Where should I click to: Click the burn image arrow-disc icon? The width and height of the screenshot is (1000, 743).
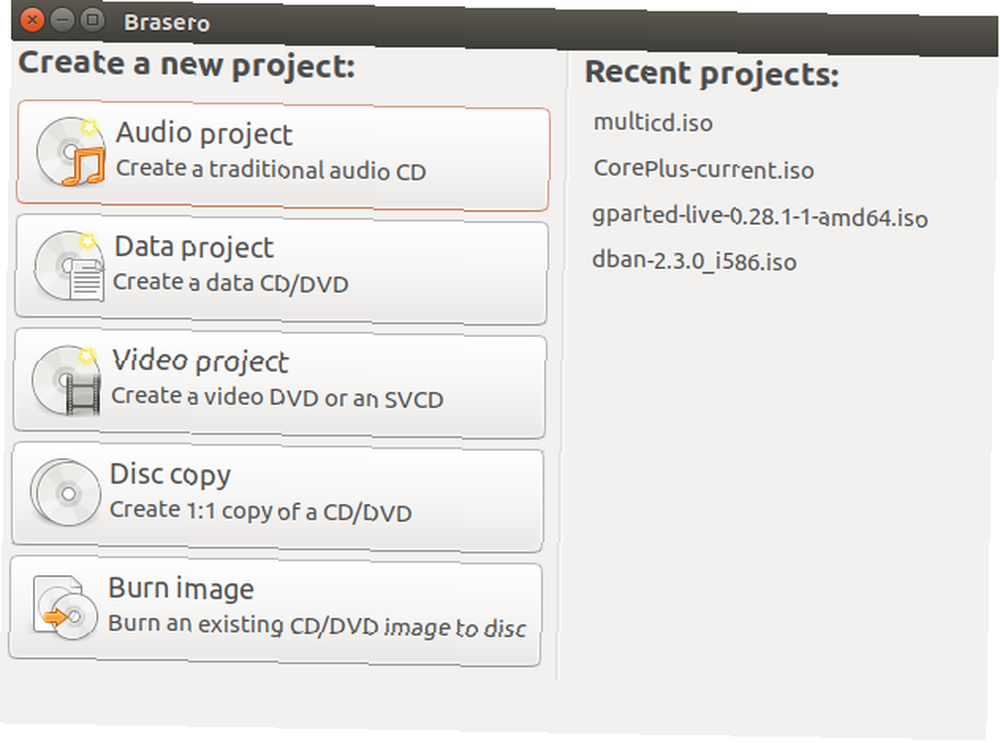pos(64,607)
